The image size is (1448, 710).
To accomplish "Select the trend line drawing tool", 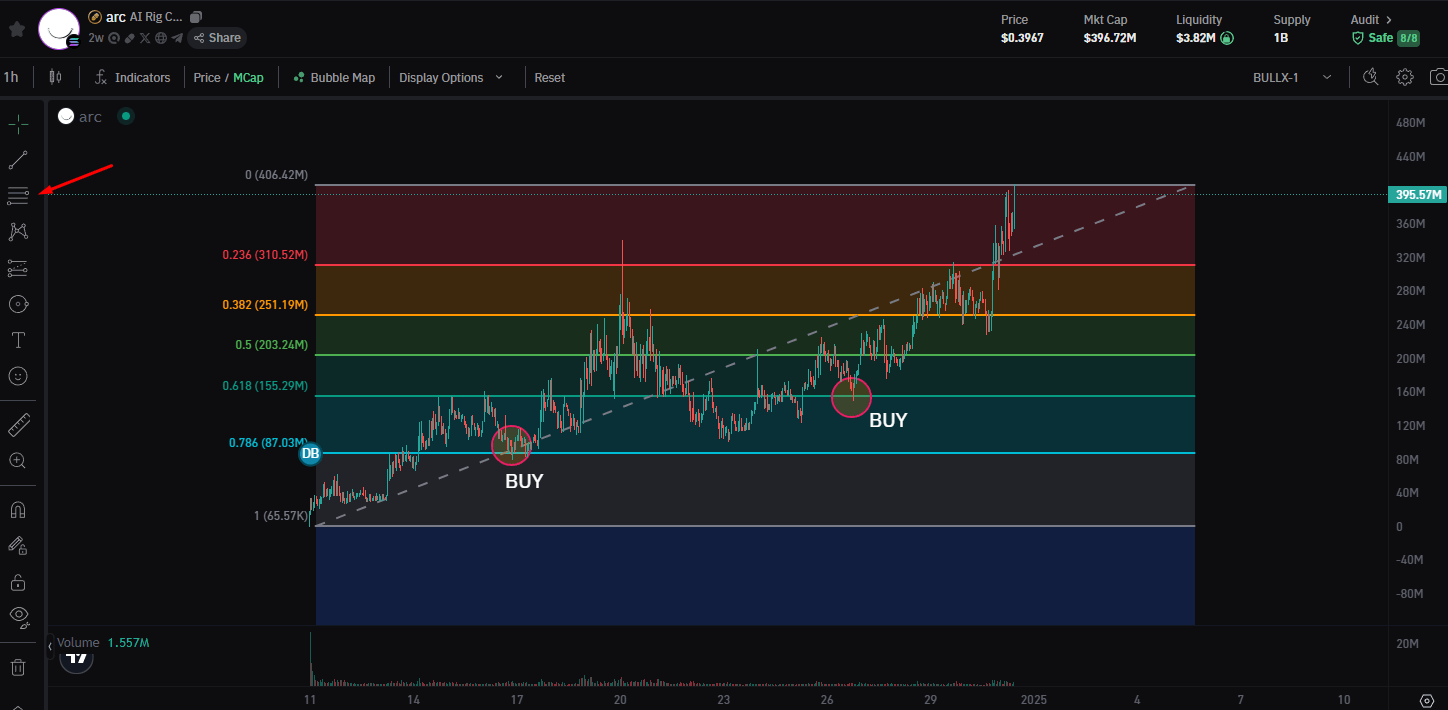I will pyautogui.click(x=18, y=159).
